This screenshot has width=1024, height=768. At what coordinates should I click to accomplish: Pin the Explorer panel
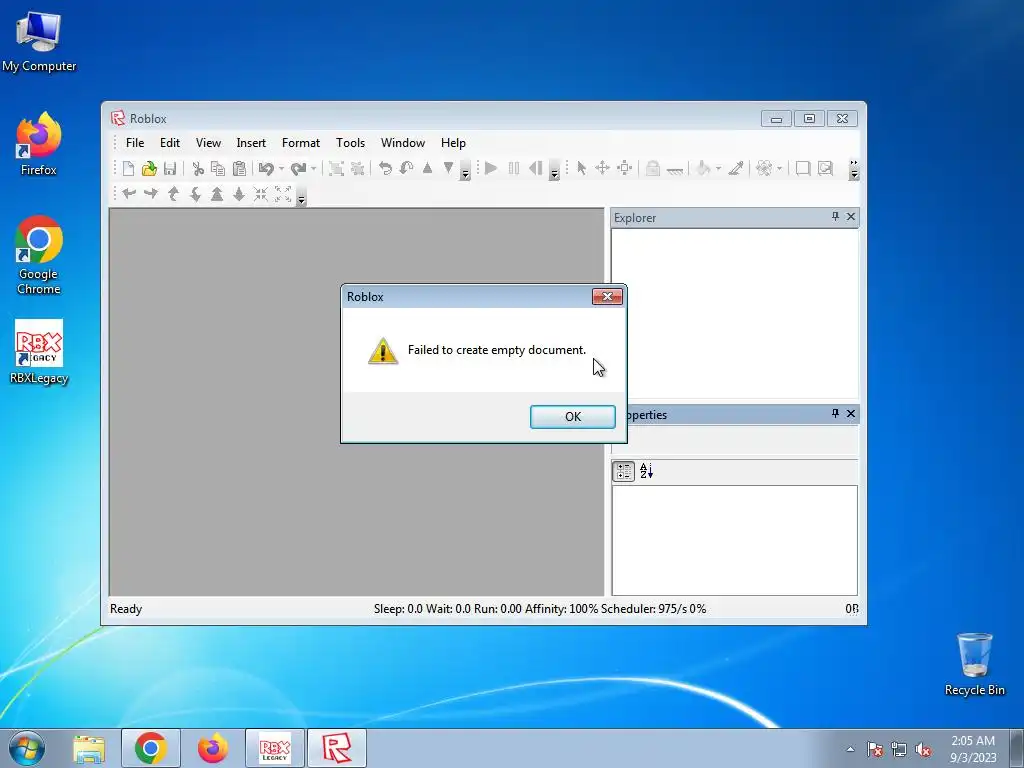click(x=835, y=216)
